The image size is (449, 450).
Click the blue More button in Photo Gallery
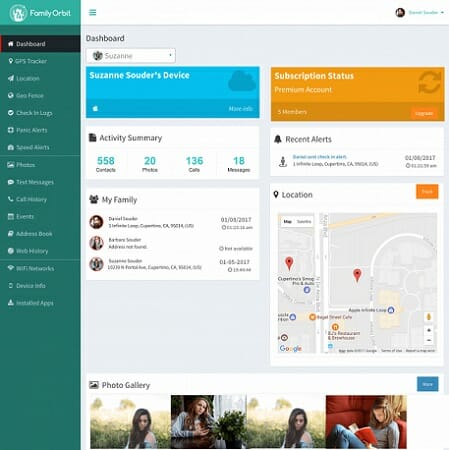(x=427, y=384)
